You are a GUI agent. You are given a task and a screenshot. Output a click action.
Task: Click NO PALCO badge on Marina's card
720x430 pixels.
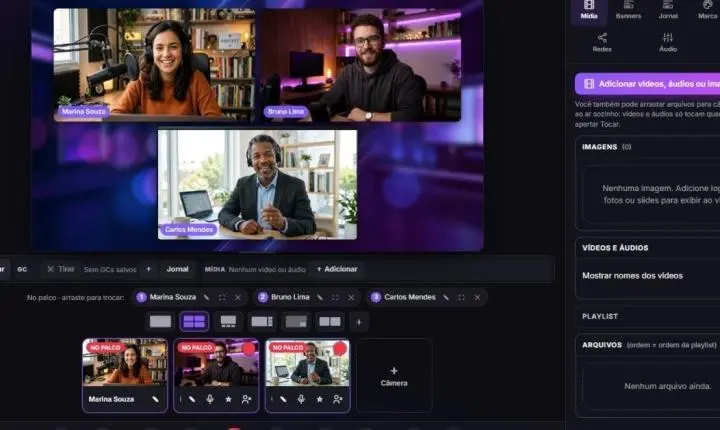pos(105,347)
